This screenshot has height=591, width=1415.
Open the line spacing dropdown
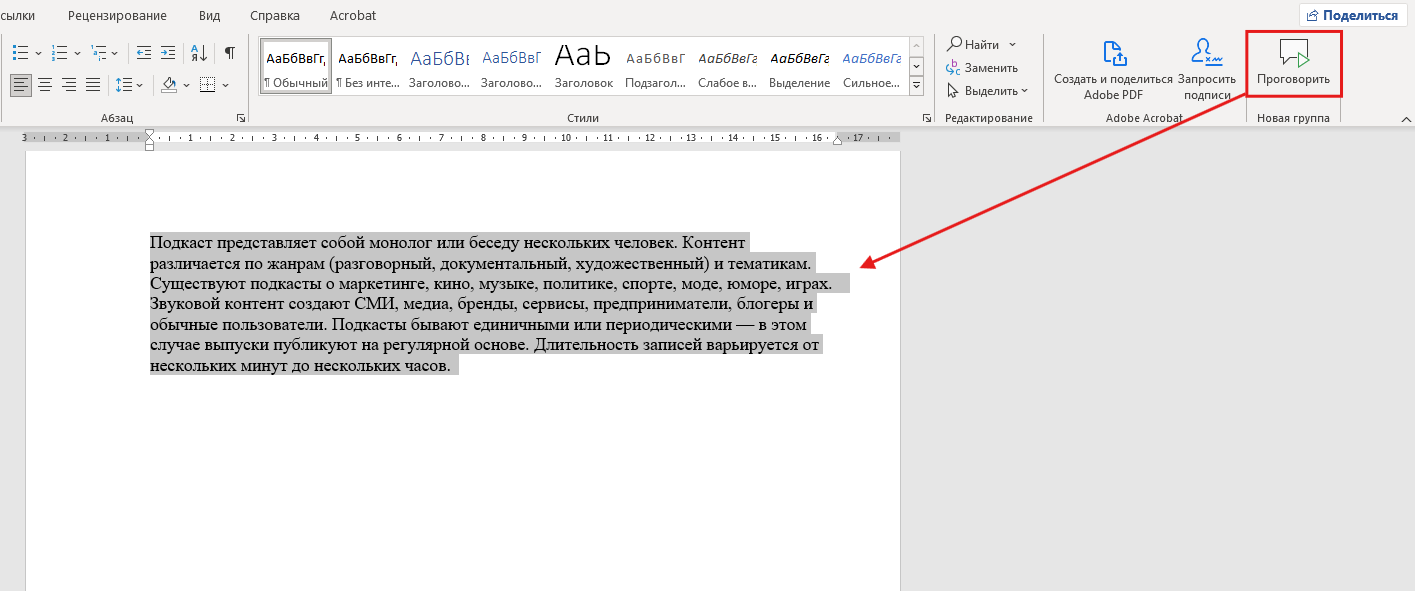(130, 85)
